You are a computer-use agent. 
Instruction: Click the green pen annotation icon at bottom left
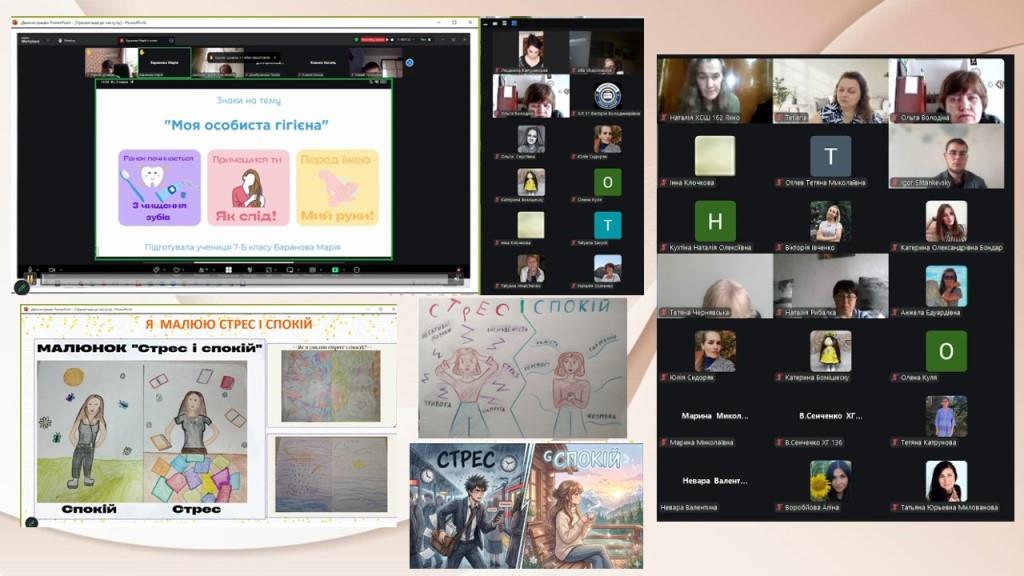pos(22,286)
